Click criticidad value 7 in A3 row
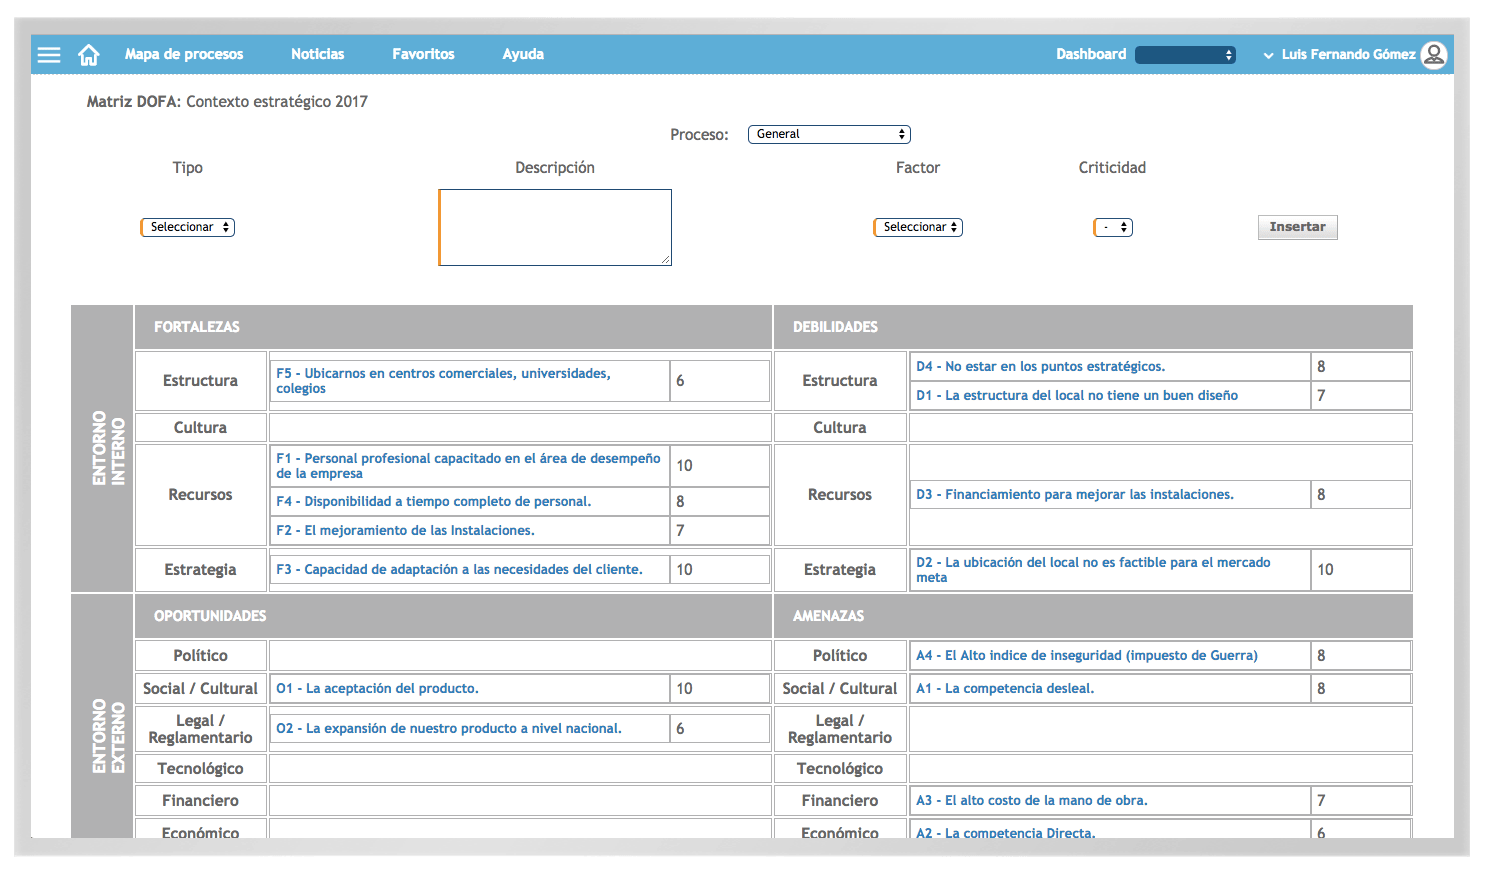1485x872 pixels. pos(1321,800)
